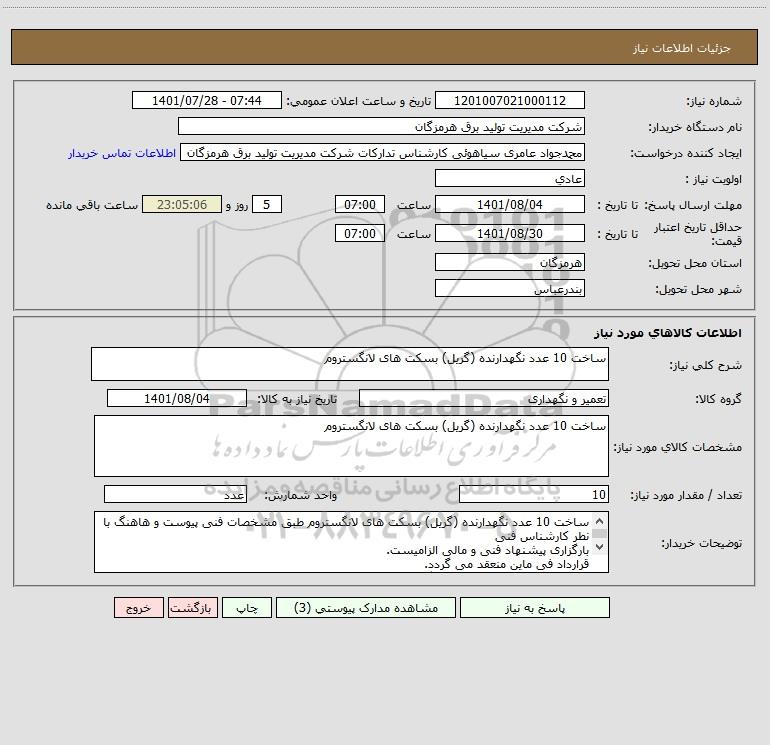Click the 'ایجاد کننده درخواست:' label
Viewport: 770px width, 745px height.
coord(686,153)
